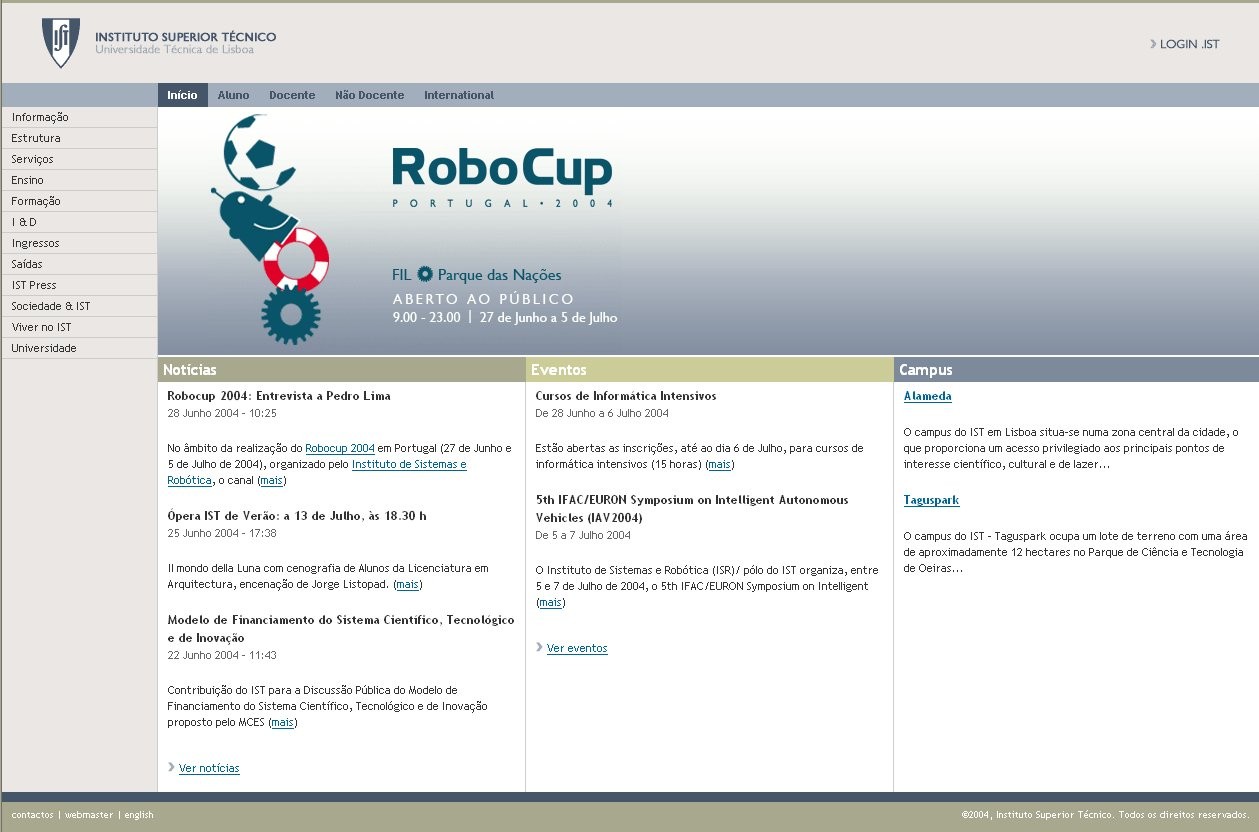
Task: Click the teal gear graphic in banner
Action: pyautogui.click(x=290, y=315)
